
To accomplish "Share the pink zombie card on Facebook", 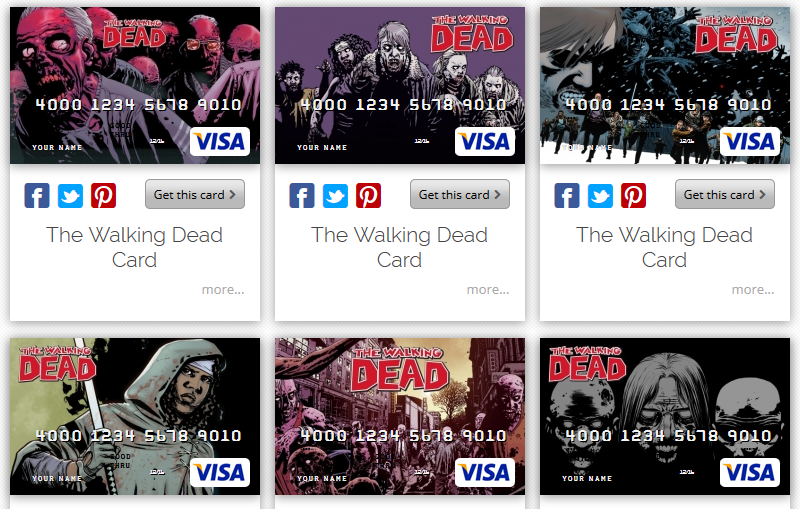I will pyautogui.click(x=37, y=195).
